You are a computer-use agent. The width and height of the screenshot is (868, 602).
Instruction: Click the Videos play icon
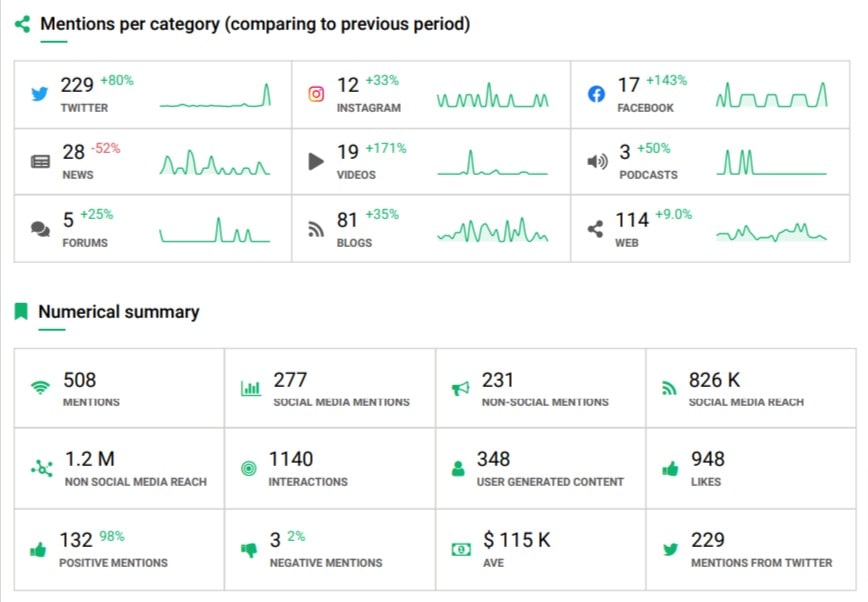316,161
